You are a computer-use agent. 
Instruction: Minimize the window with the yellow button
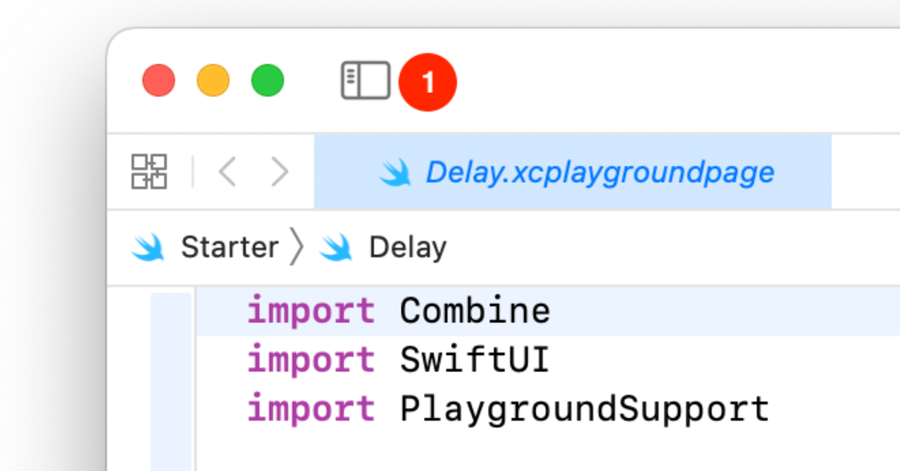tap(213, 81)
